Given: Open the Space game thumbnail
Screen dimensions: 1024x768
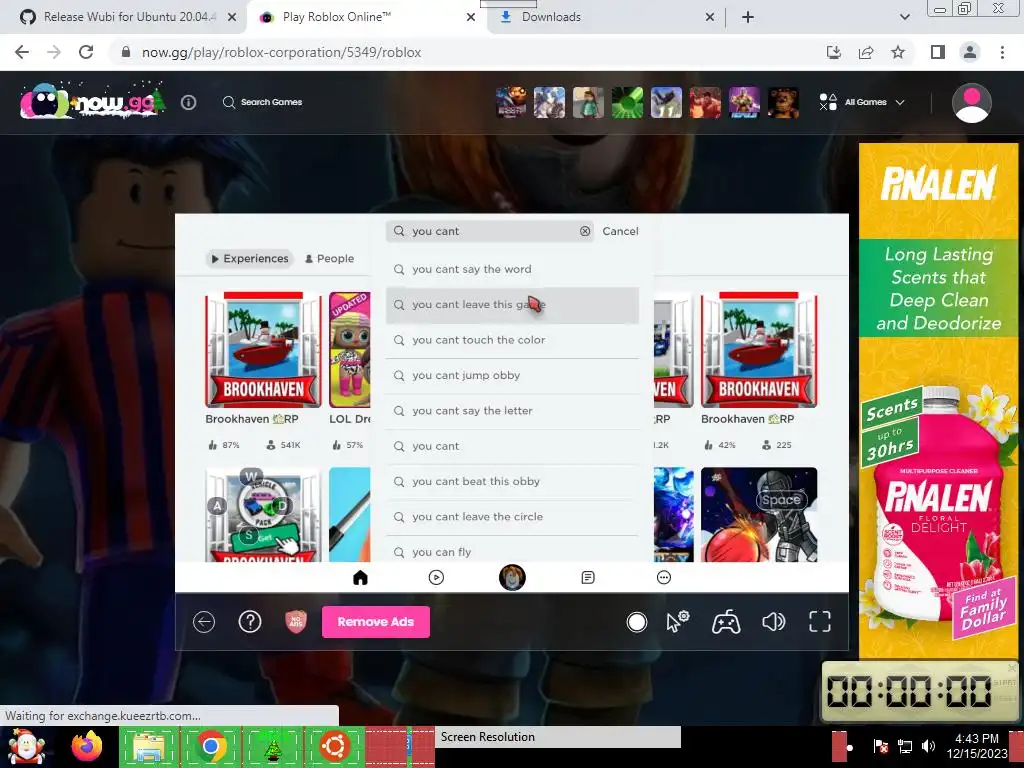Looking at the screenshot, I should coord(759,515).
